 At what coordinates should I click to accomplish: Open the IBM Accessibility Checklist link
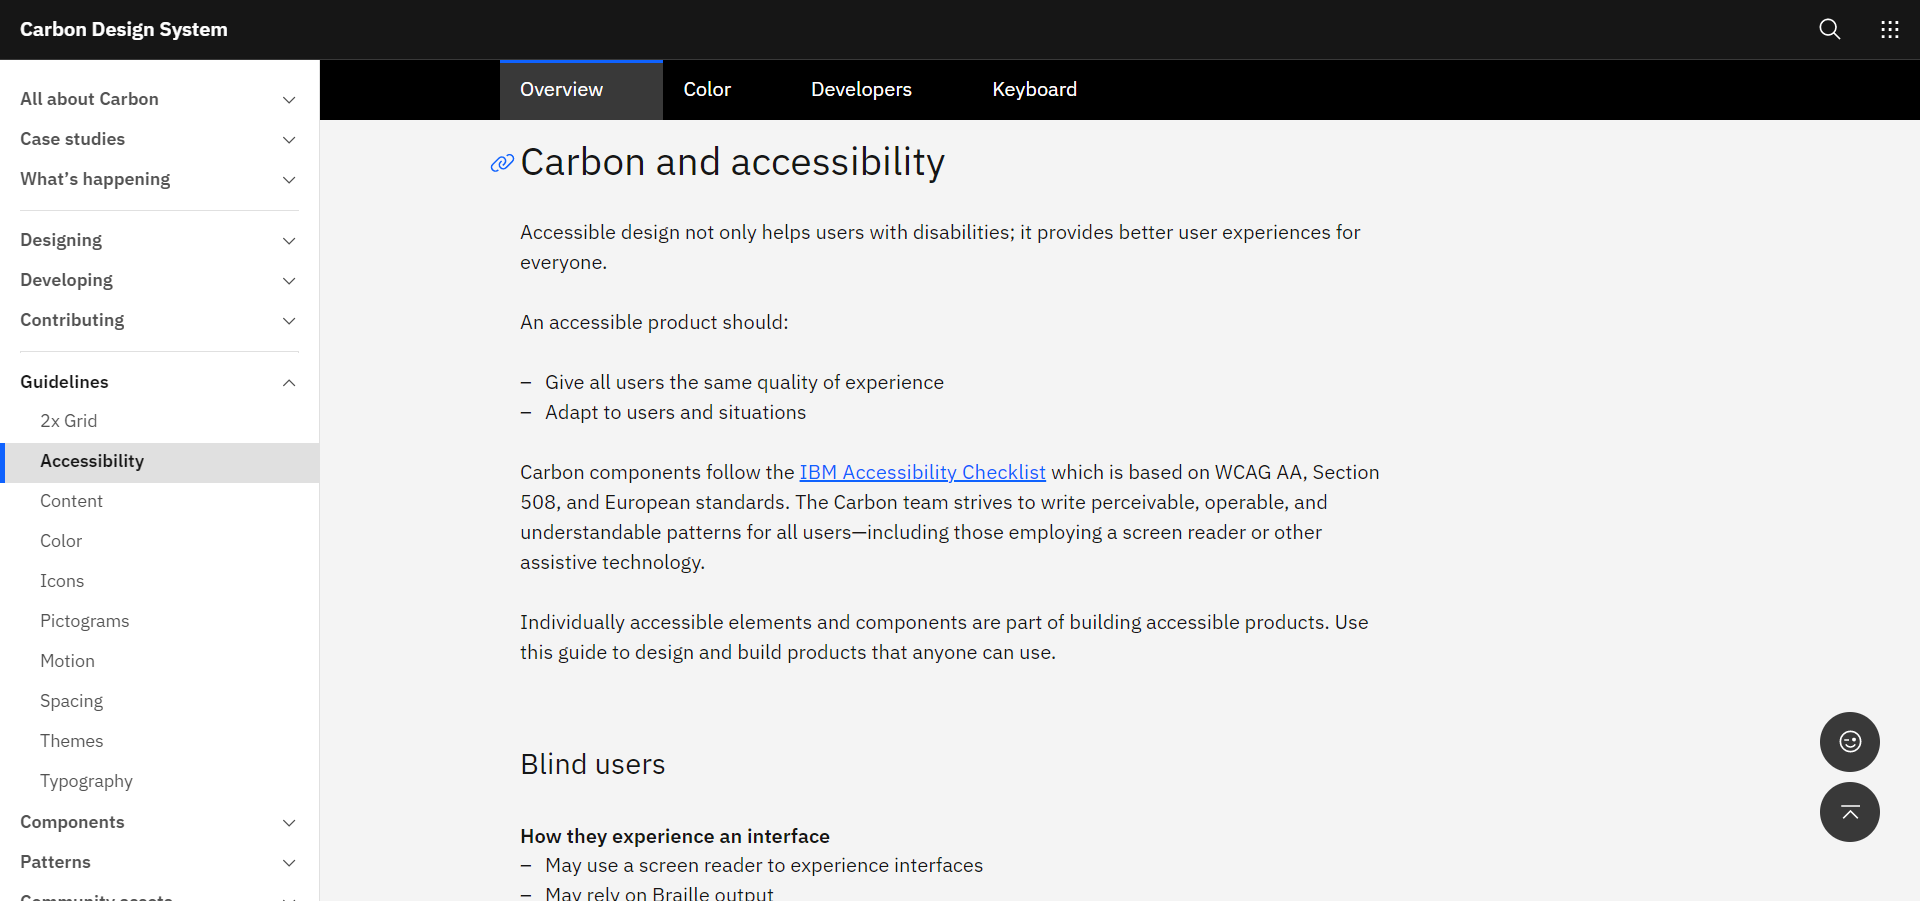922,472
